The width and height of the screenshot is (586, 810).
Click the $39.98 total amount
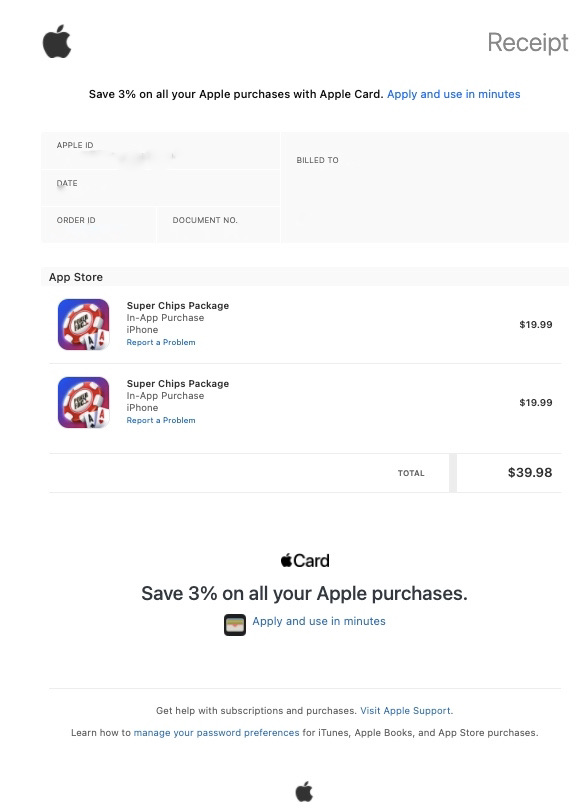coord(530,472)
